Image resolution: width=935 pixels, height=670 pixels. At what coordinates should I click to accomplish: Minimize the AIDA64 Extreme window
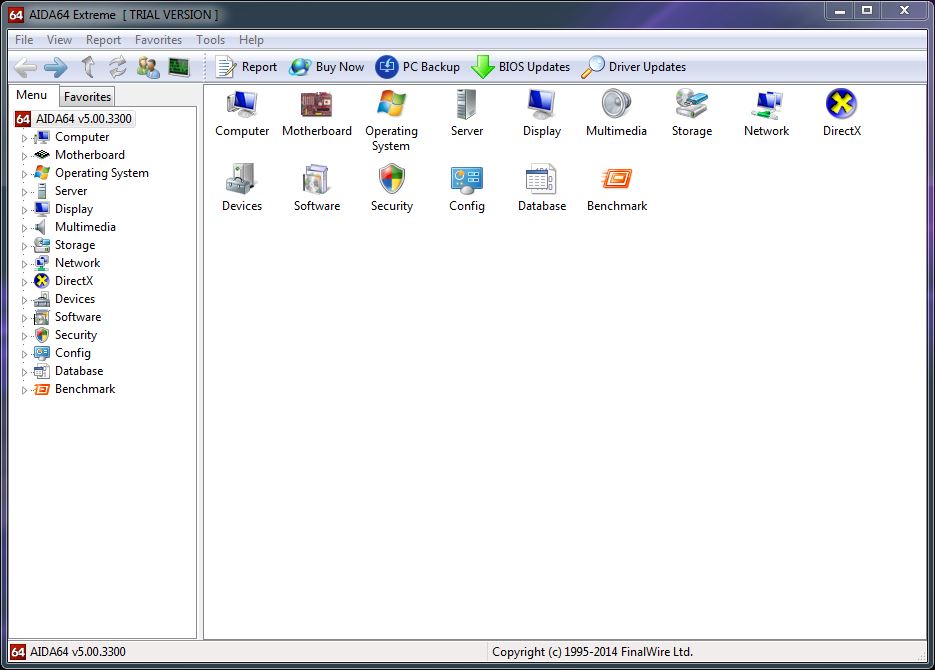[x=840, y=10]
